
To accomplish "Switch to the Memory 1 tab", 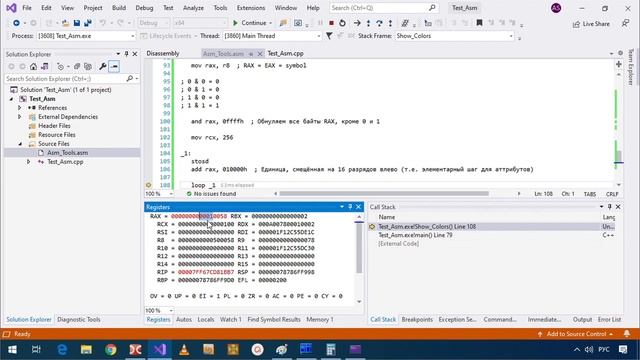I will click(x=320, y=320).
